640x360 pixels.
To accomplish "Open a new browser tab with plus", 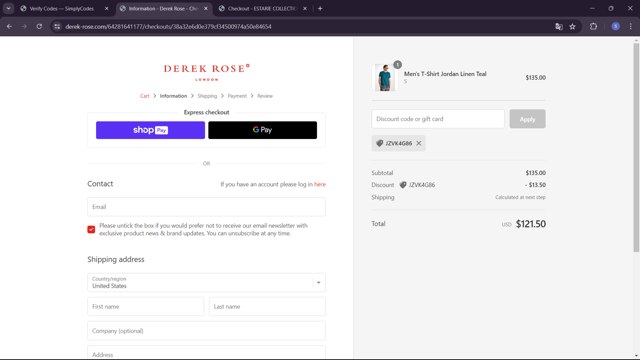I will (320, 8).
